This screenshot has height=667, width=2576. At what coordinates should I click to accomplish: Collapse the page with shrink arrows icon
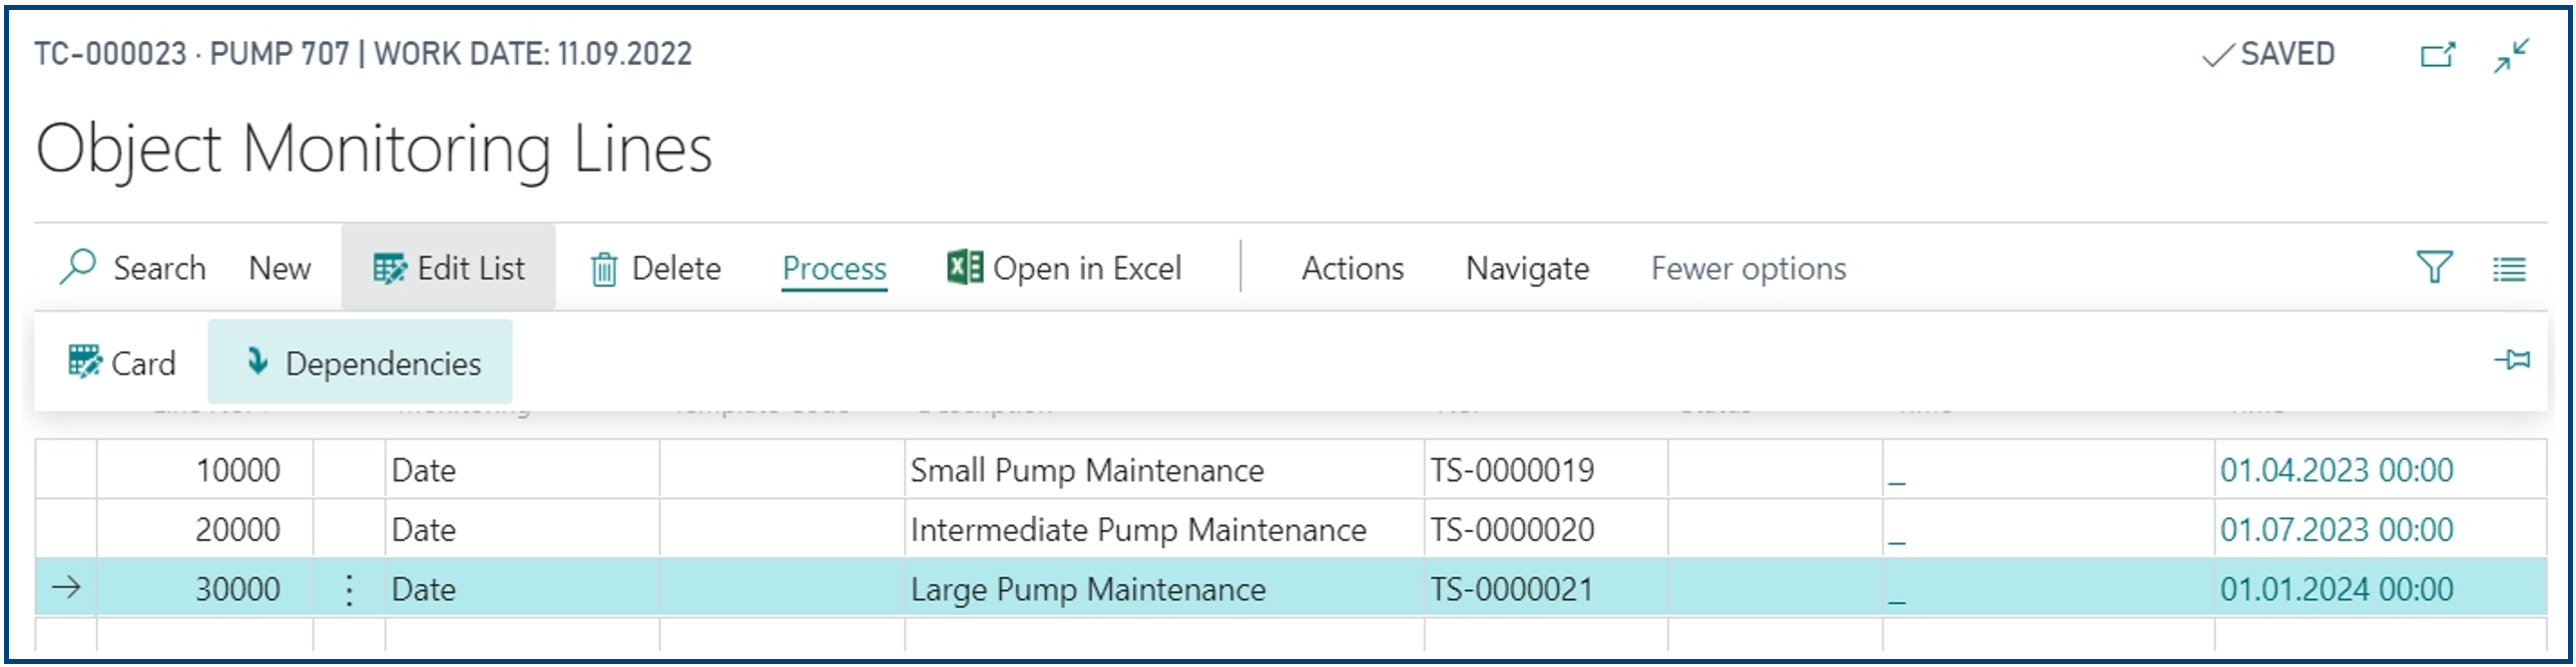pos(2512,55)
